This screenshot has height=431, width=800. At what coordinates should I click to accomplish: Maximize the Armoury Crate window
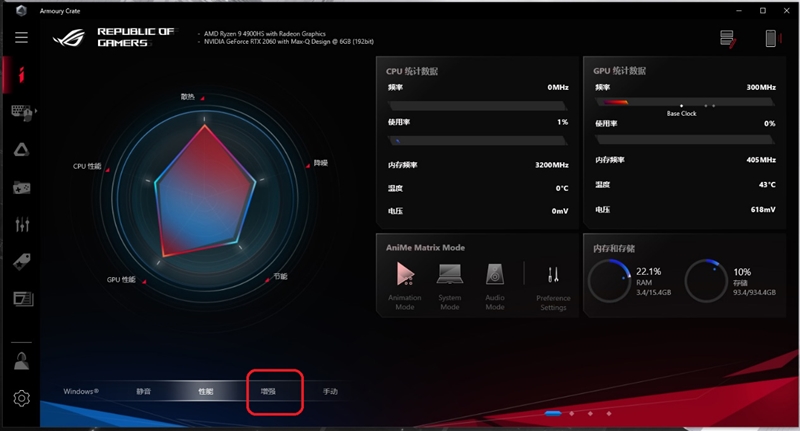[x=763, y=11]
